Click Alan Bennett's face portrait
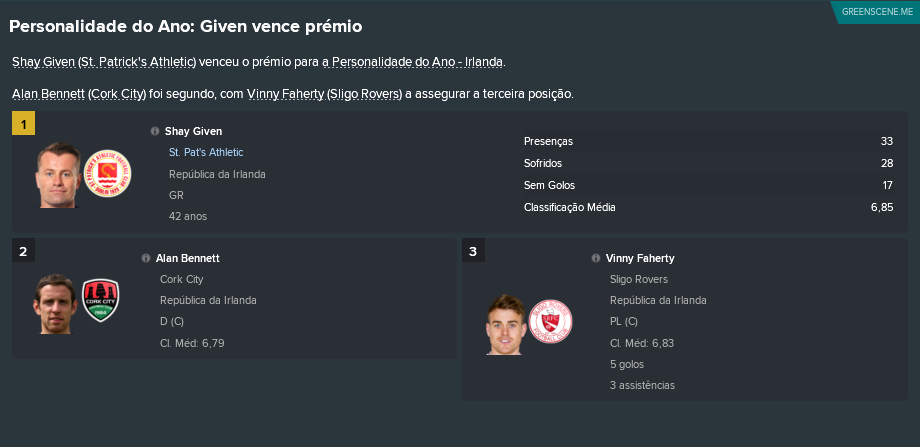 tap(55, 304)
